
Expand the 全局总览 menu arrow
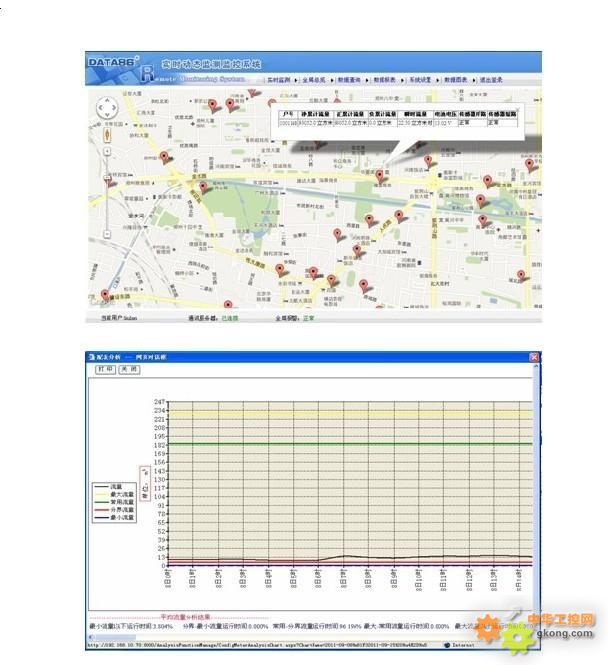[330, 79]
